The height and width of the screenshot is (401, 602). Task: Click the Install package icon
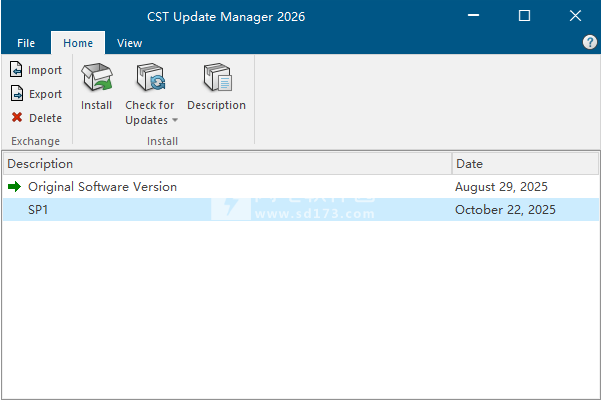tap(96, 78)
